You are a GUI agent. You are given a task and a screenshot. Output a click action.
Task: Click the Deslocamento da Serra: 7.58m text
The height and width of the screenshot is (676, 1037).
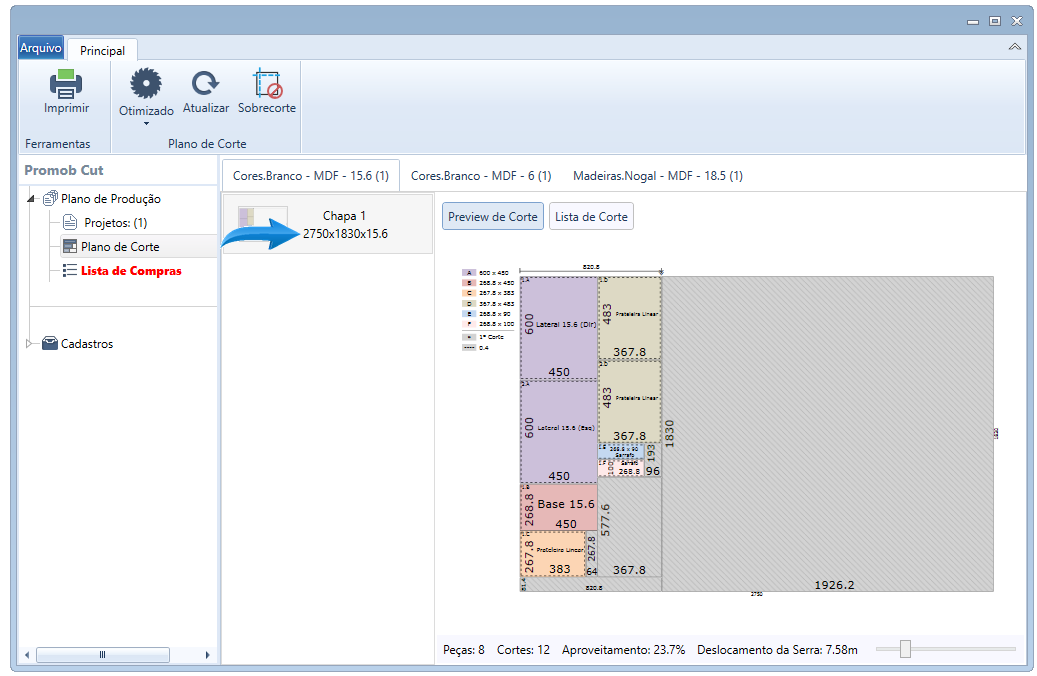pyautogui.click(x=777, y=650)
